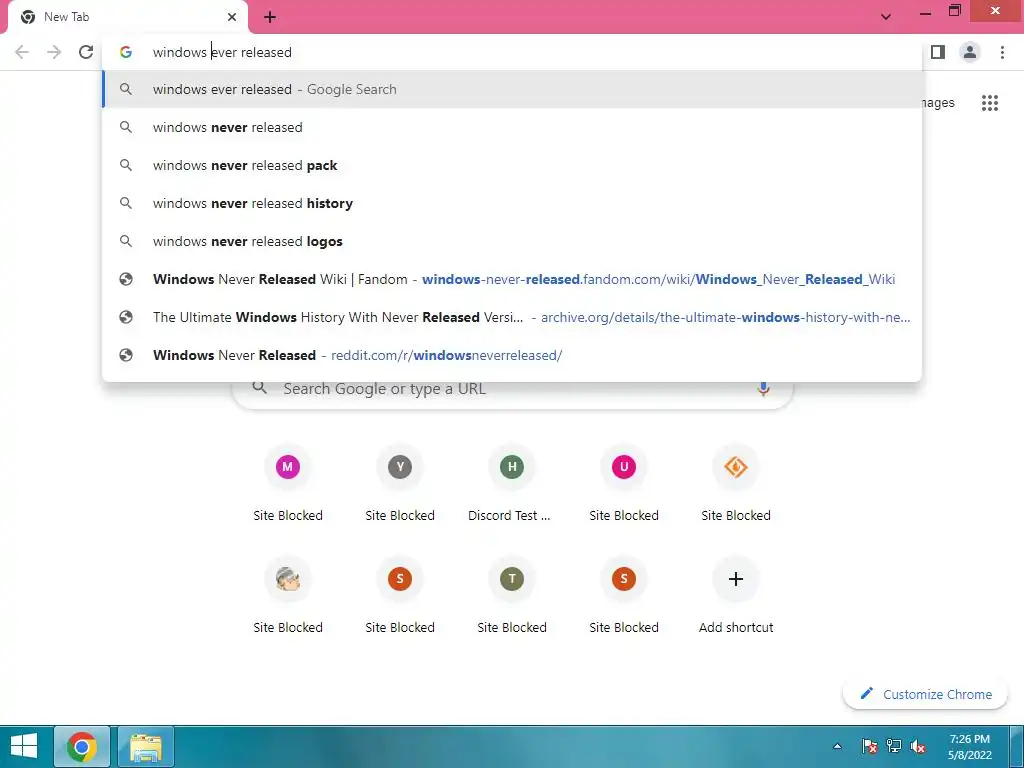This screenshot has height=768, width=1024.
Task: Click the Action Center flag tray icon
Action: 869,746
